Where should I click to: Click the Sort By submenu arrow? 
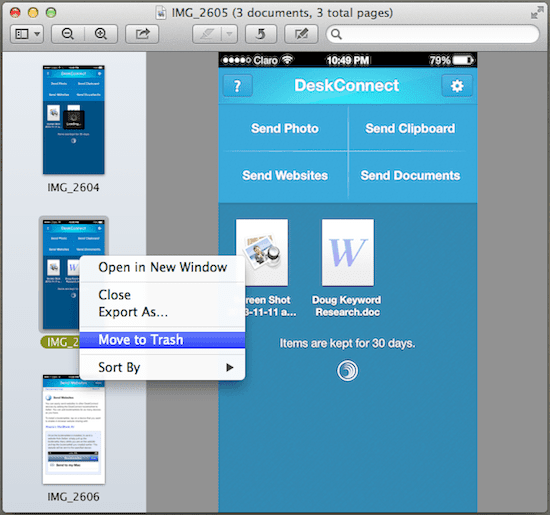230,367
